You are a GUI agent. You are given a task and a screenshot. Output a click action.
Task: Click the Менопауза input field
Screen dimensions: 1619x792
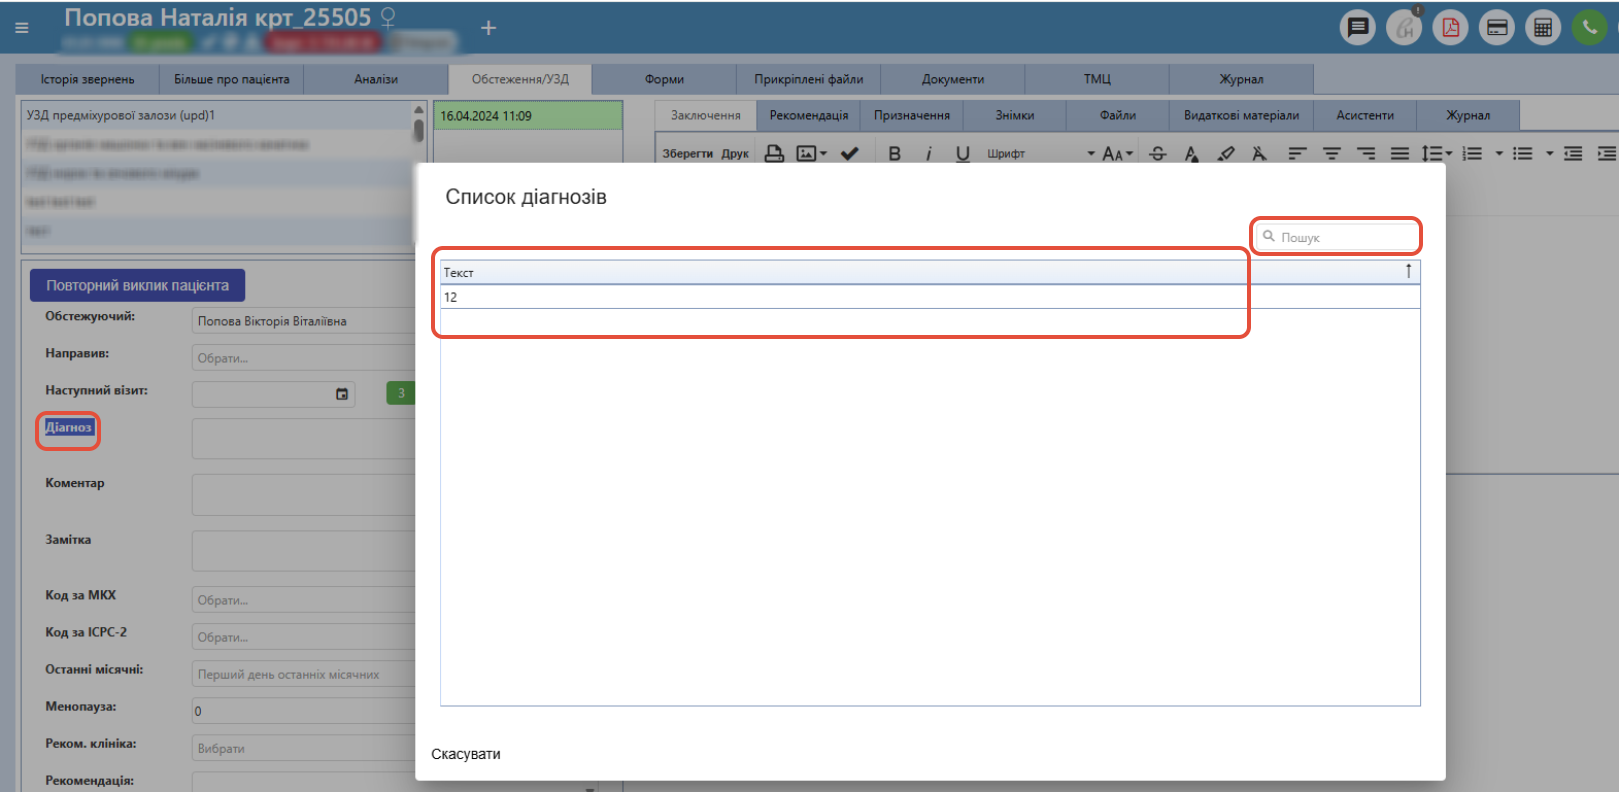click(303, 711)
